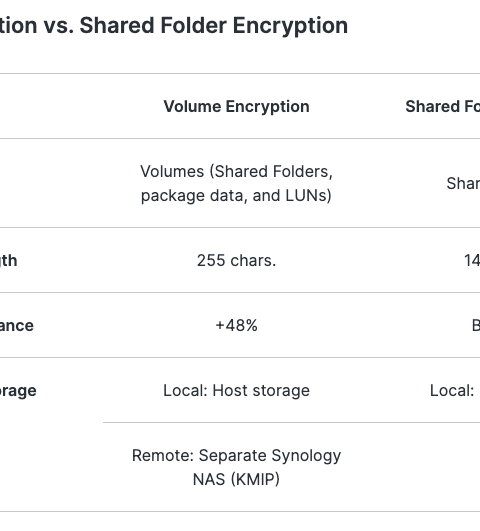Click the cut-off 'Local:' cell at right edge

tap(452, 391)
